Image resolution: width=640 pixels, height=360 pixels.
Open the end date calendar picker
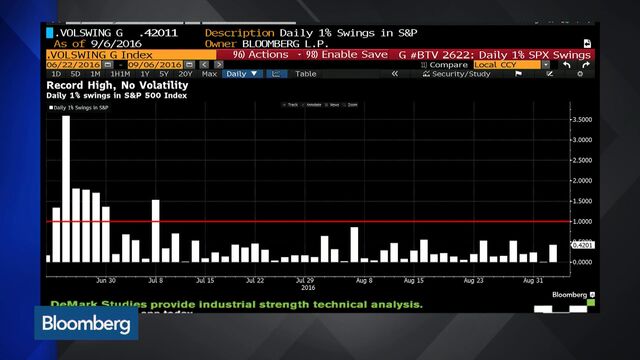(189, 65)
